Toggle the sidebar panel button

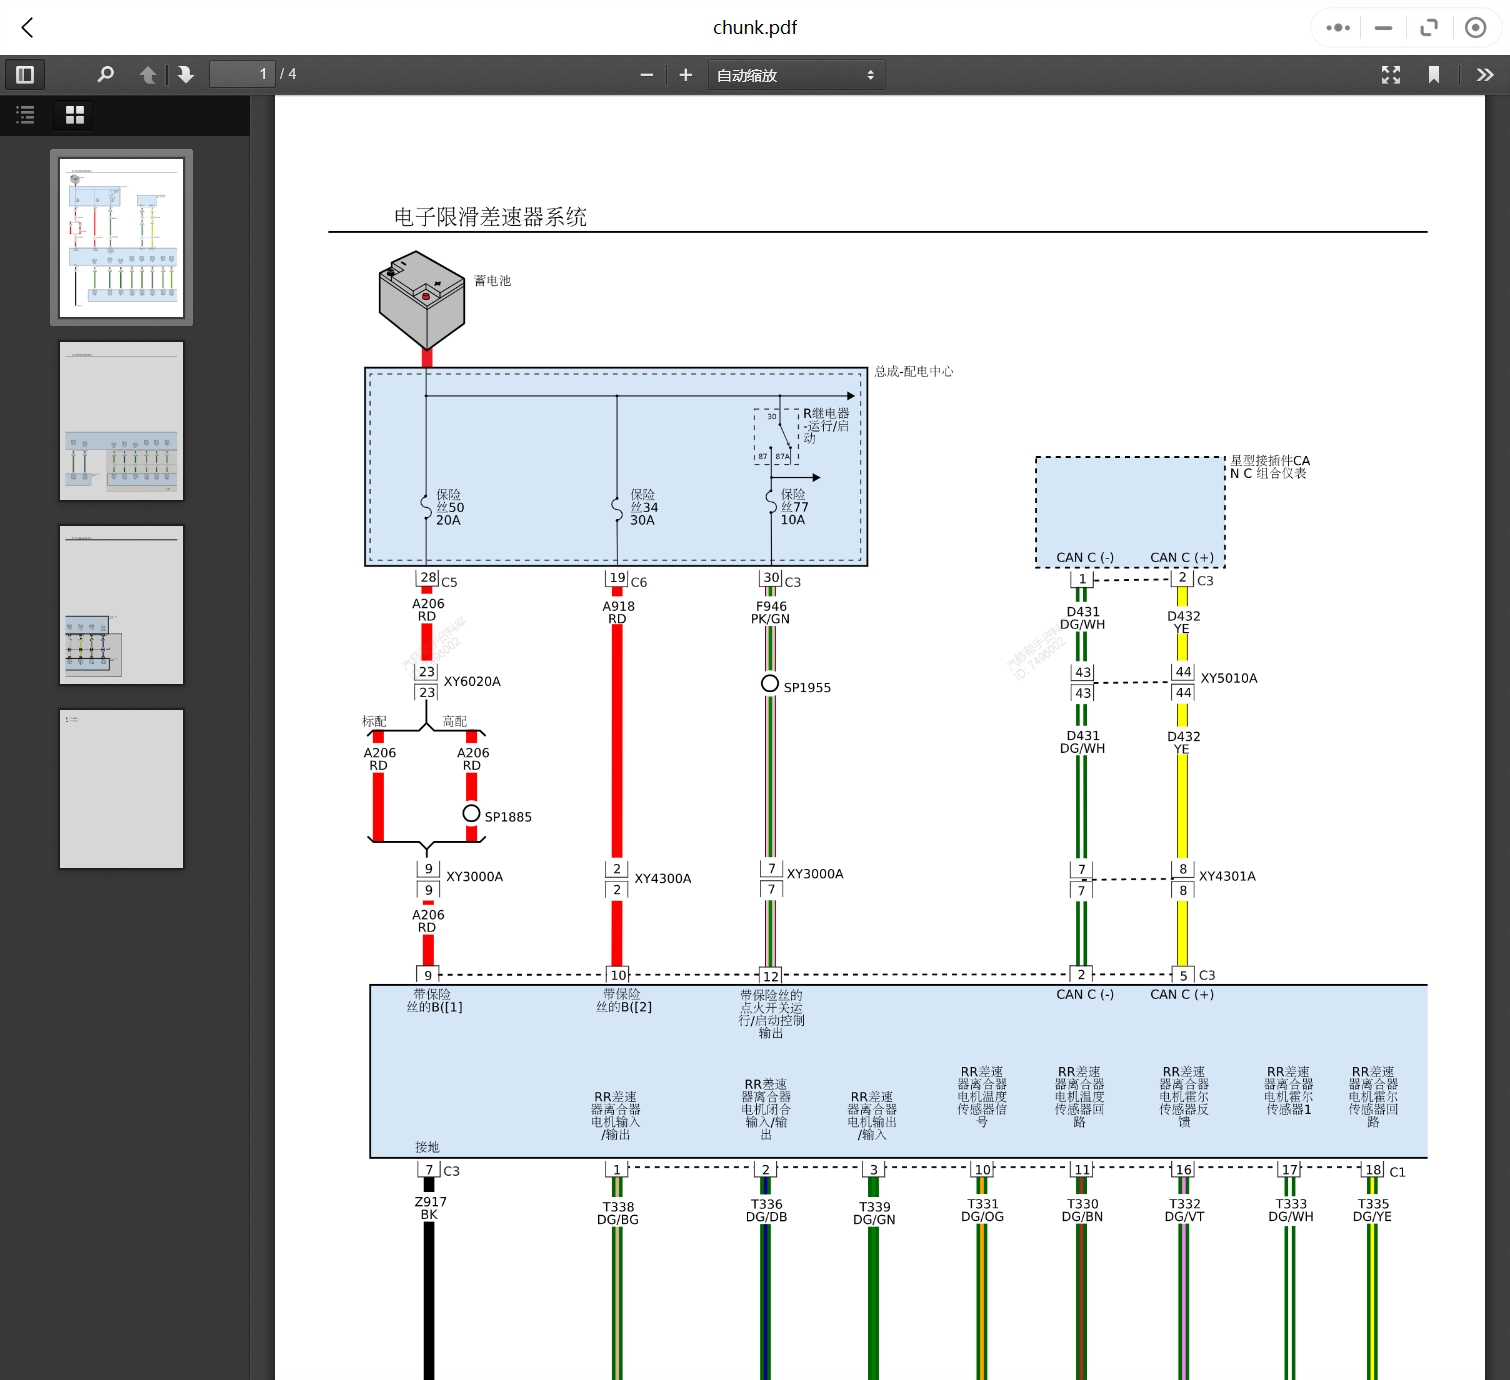point(25,75)
